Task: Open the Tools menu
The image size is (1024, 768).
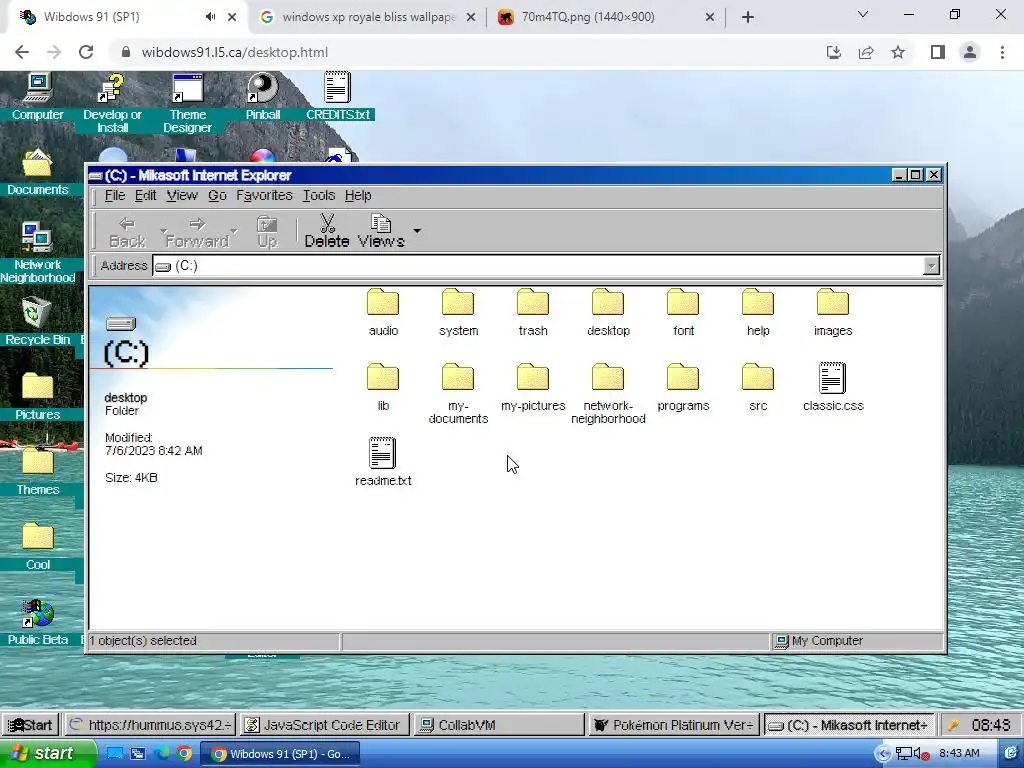Action: (x=318, y=195)
